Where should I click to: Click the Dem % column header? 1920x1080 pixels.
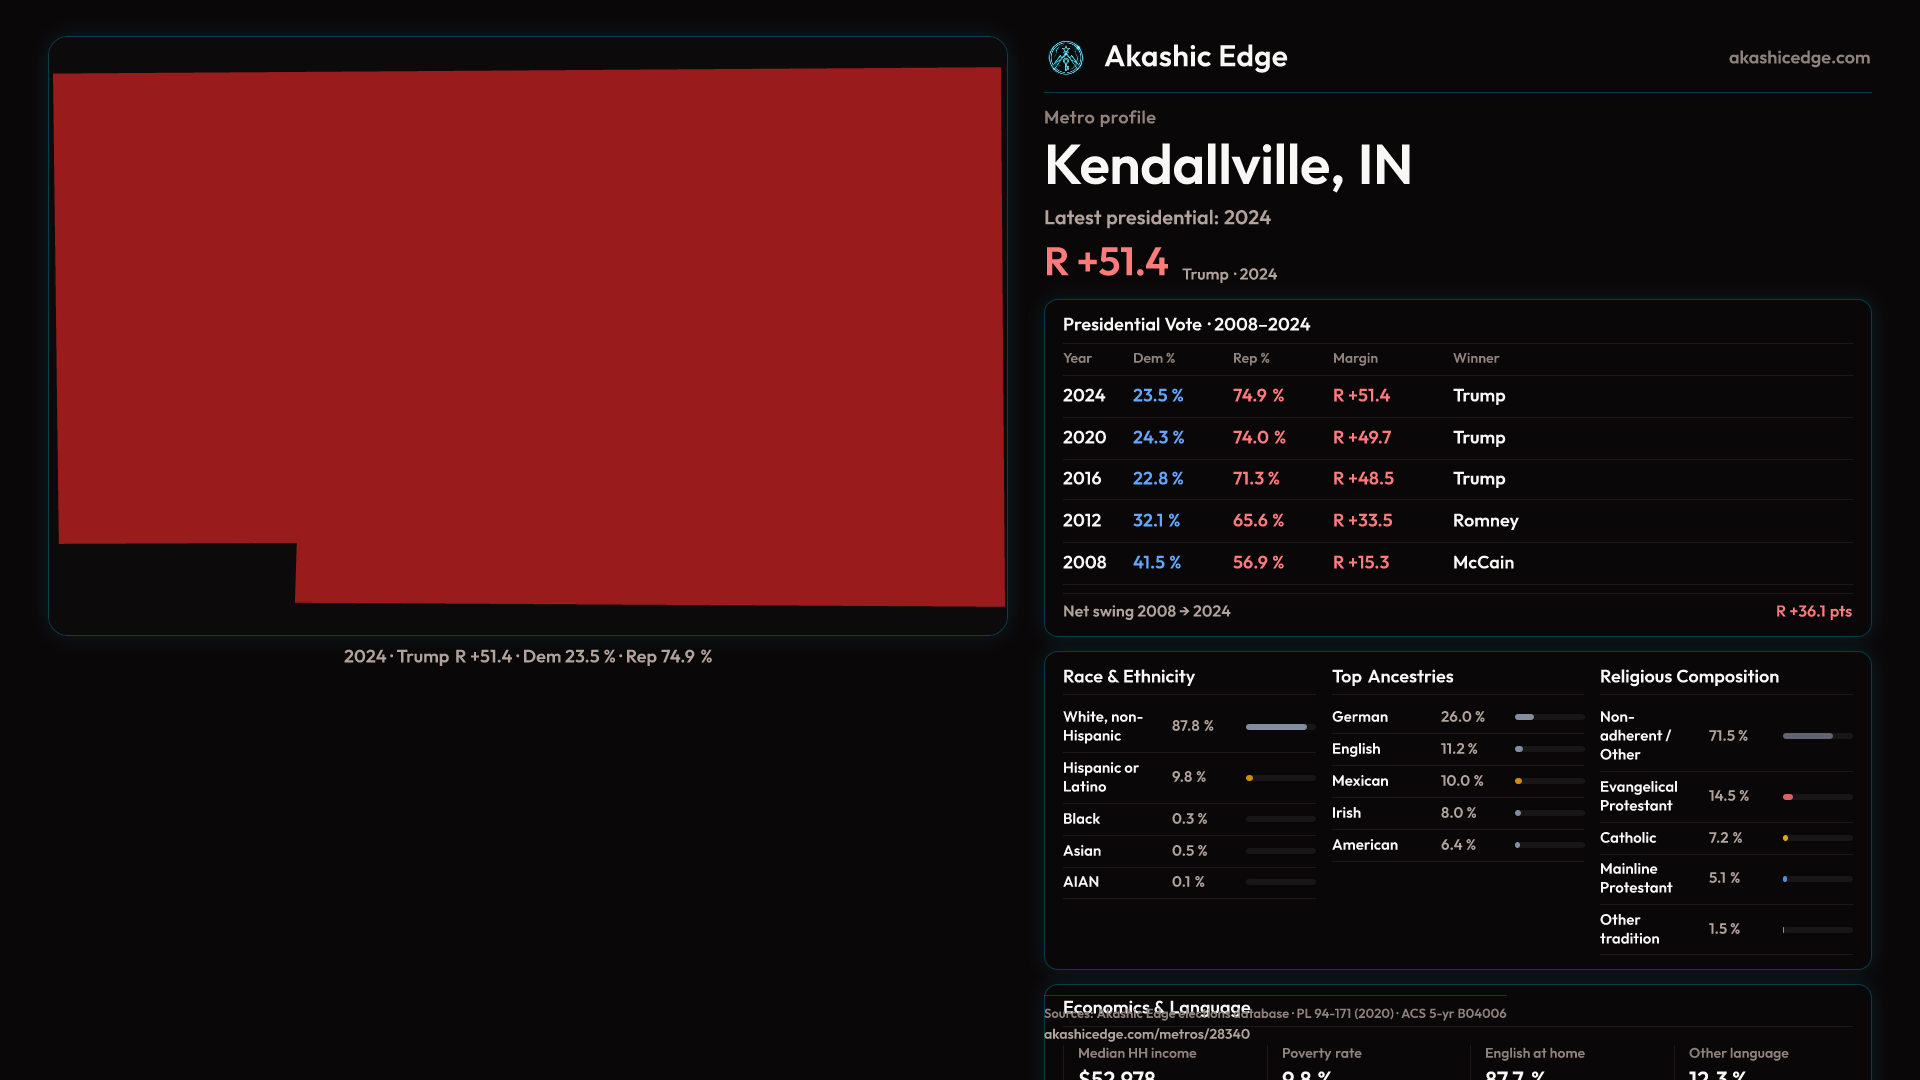(1153, 358)
